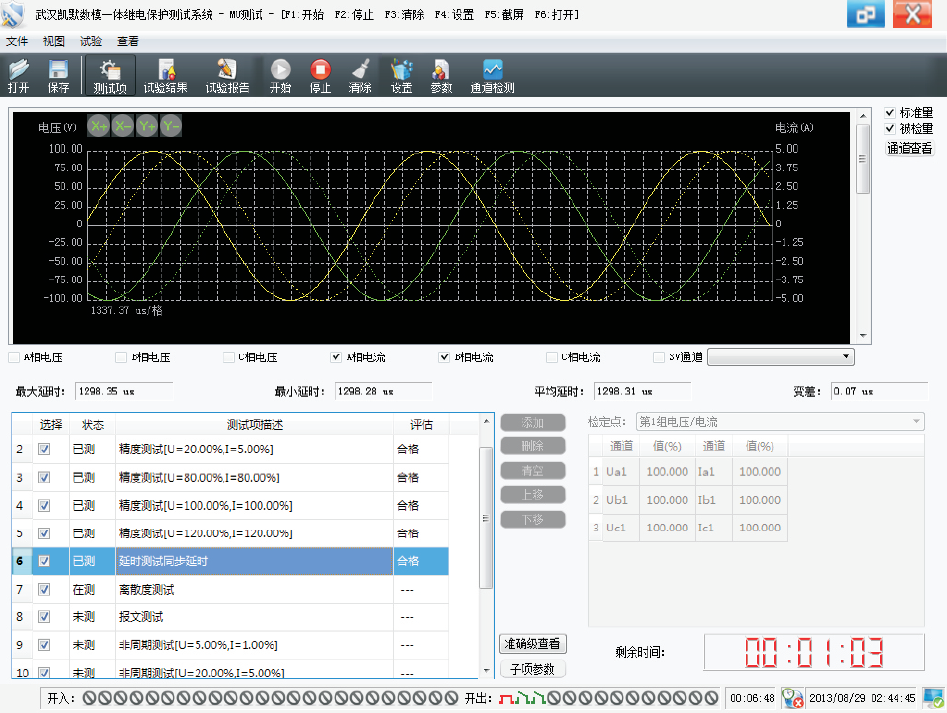Click the 保存 (Save) toolbar icon

(58, 75)
